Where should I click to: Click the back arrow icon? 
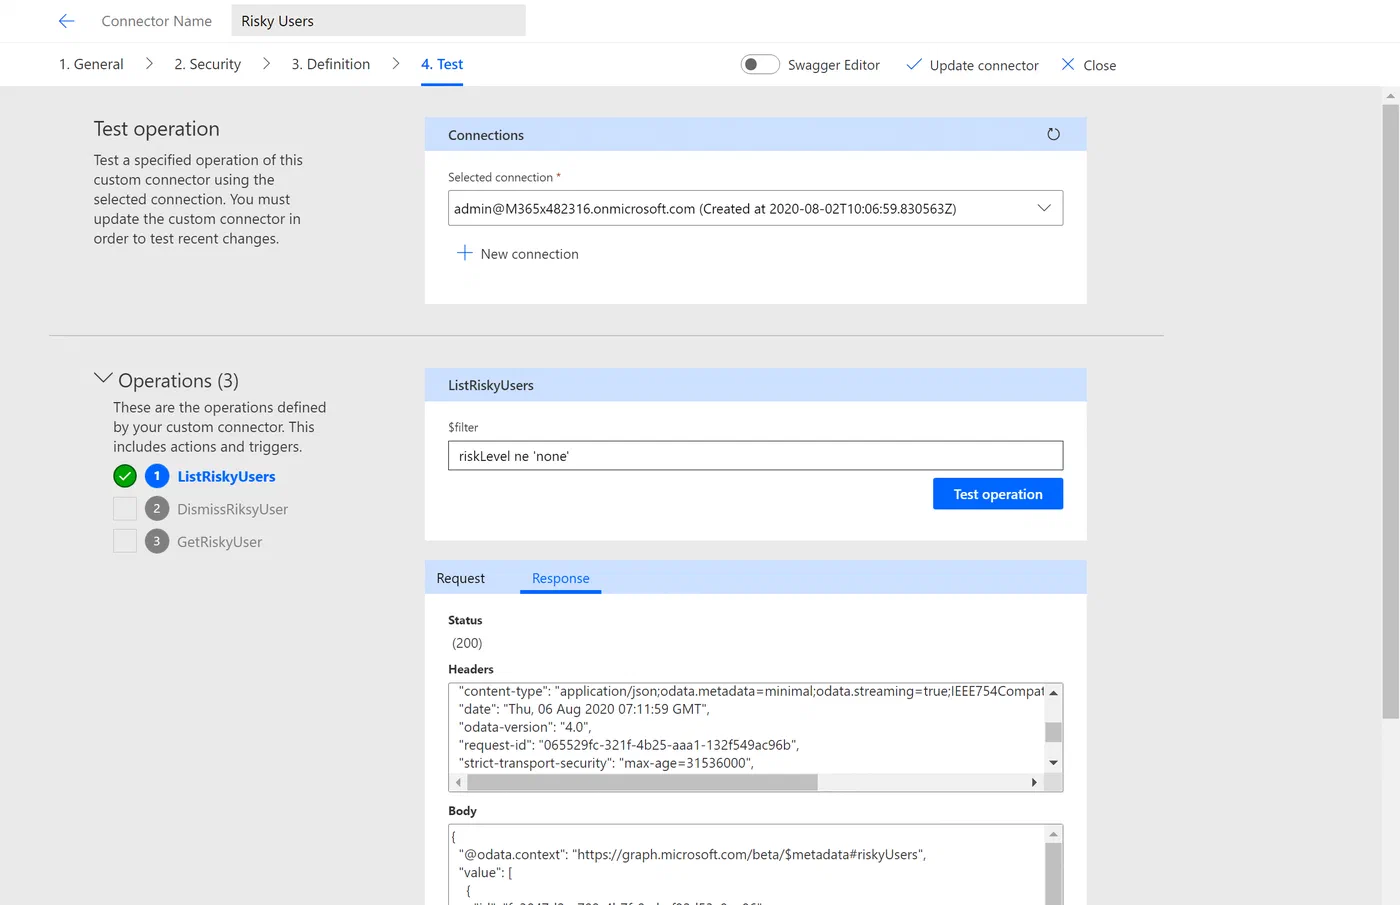[x=67, y=21]
